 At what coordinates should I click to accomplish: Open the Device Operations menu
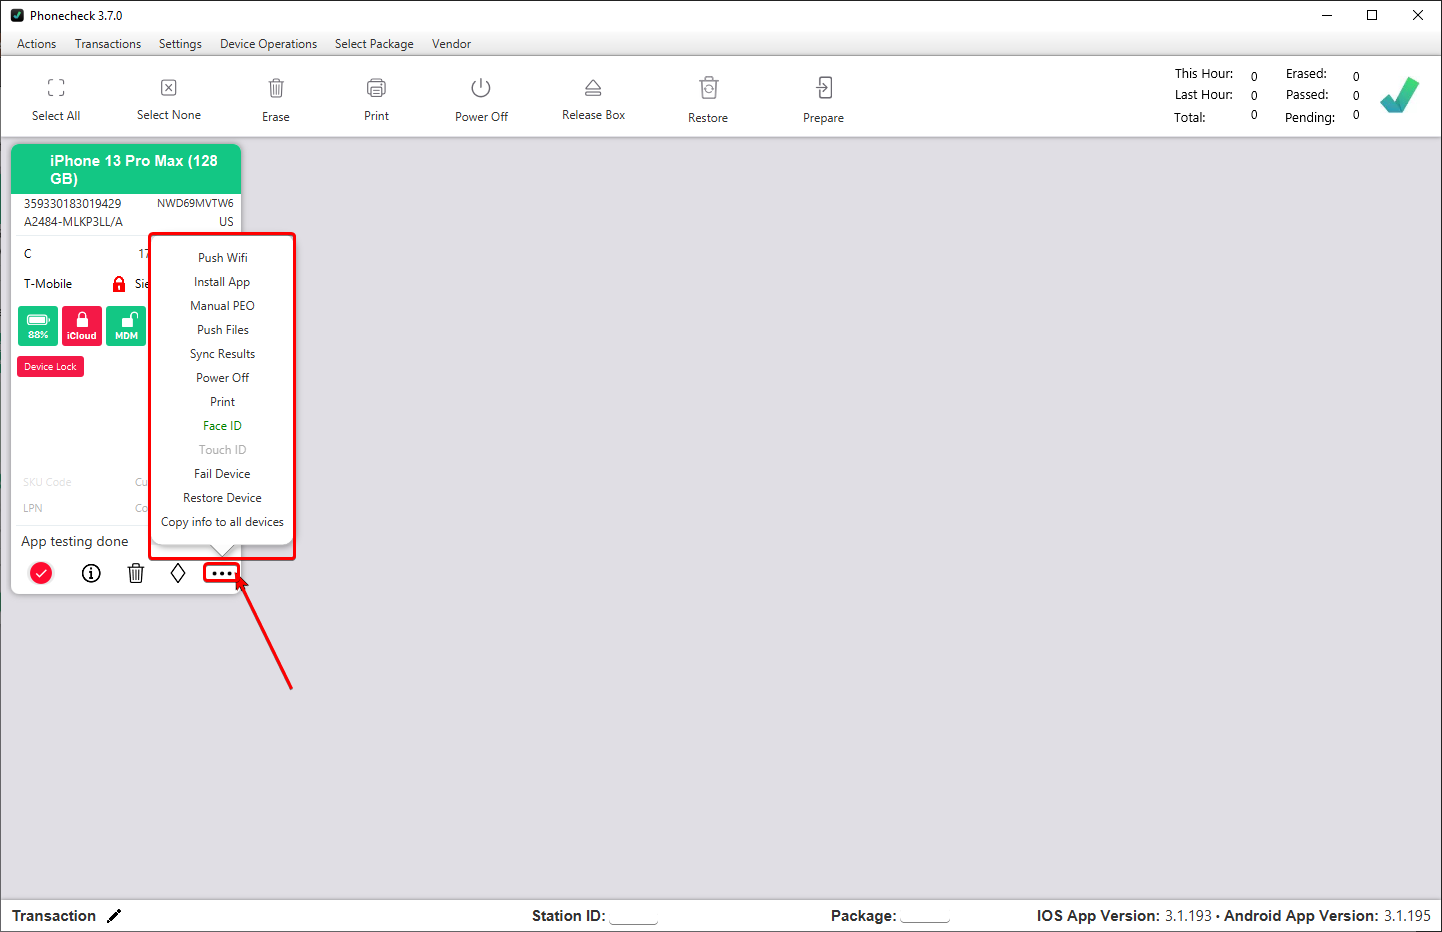268,44
